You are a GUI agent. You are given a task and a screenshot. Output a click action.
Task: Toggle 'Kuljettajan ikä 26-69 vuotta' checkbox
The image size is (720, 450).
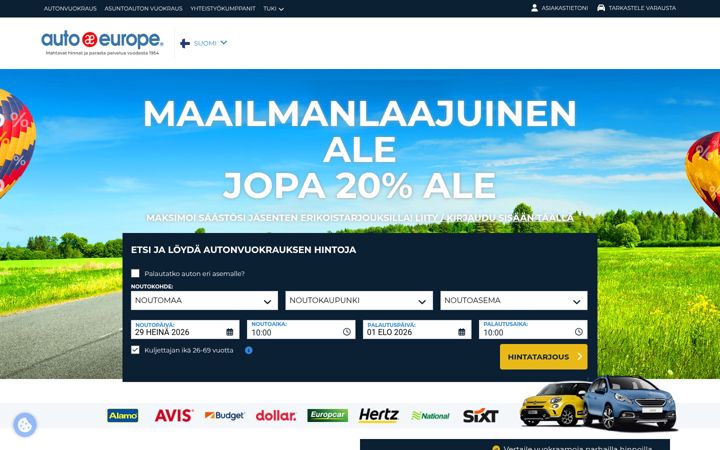pos(135,350)
